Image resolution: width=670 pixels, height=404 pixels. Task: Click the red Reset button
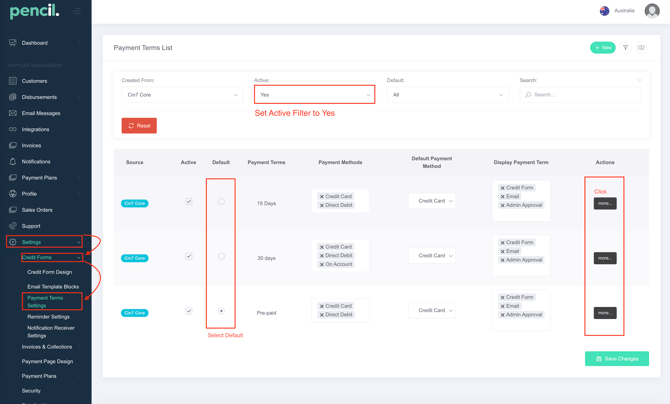[x=139, y=126]
